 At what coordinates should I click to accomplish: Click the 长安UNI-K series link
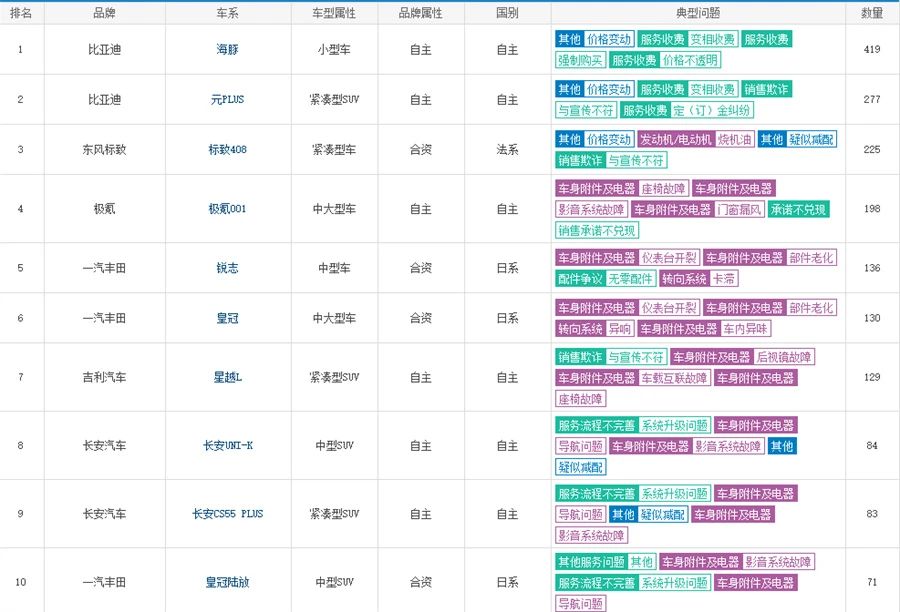228,445
